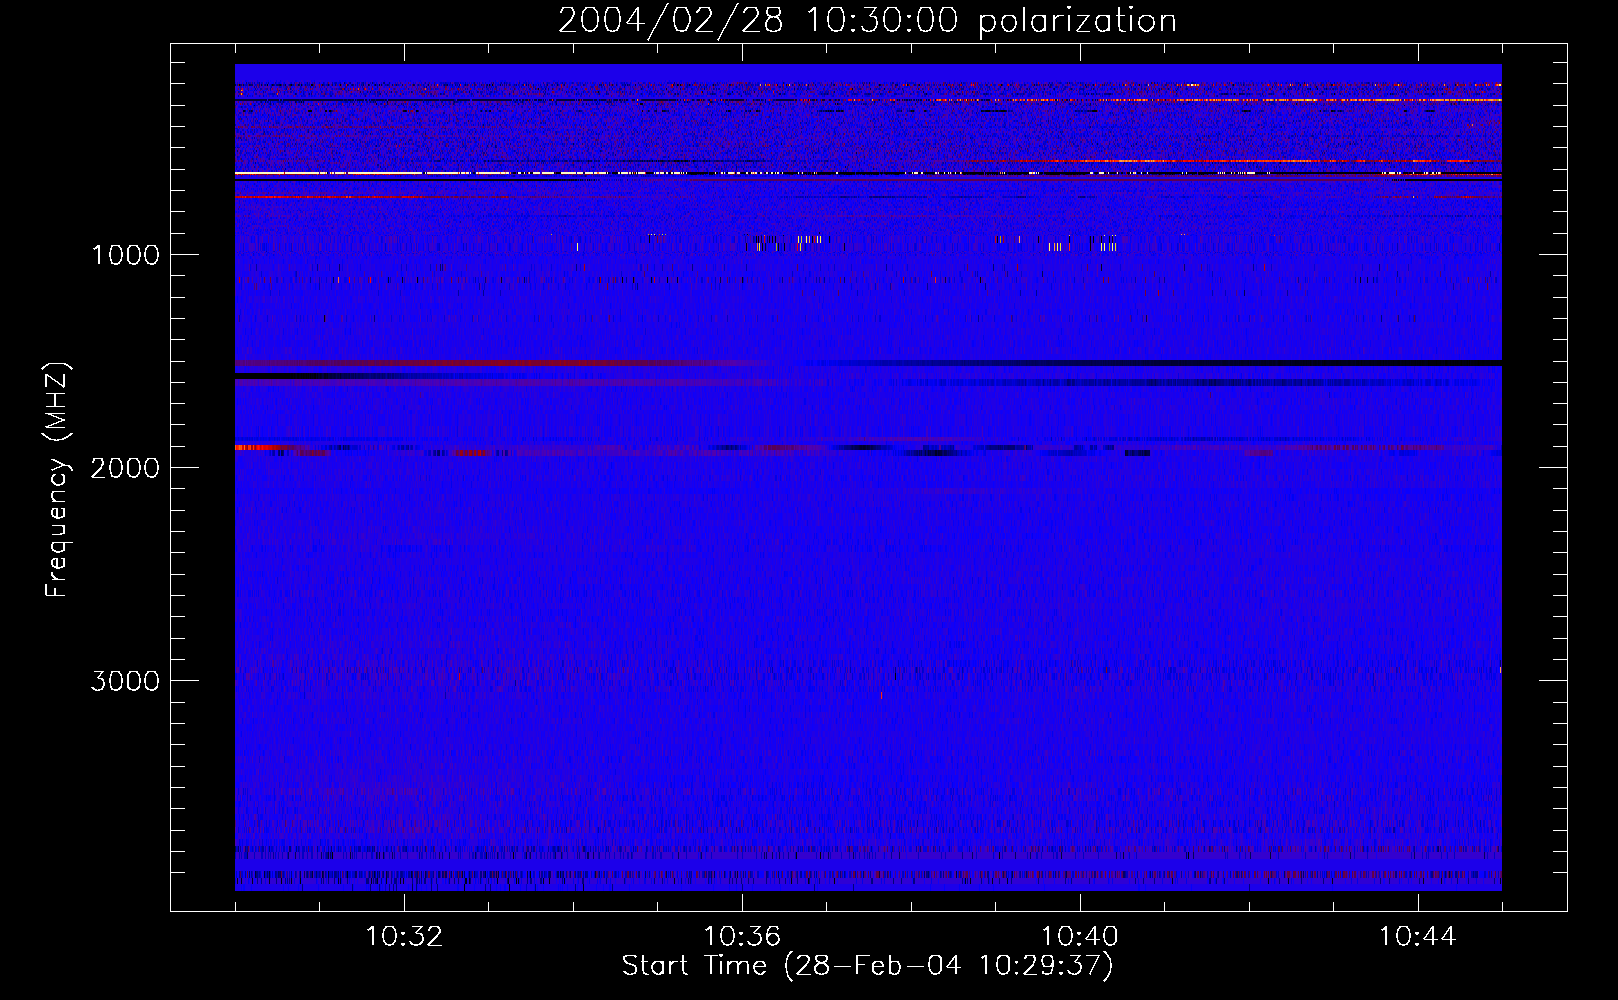Select the 2000 frequency tick label

pos(125,468)
